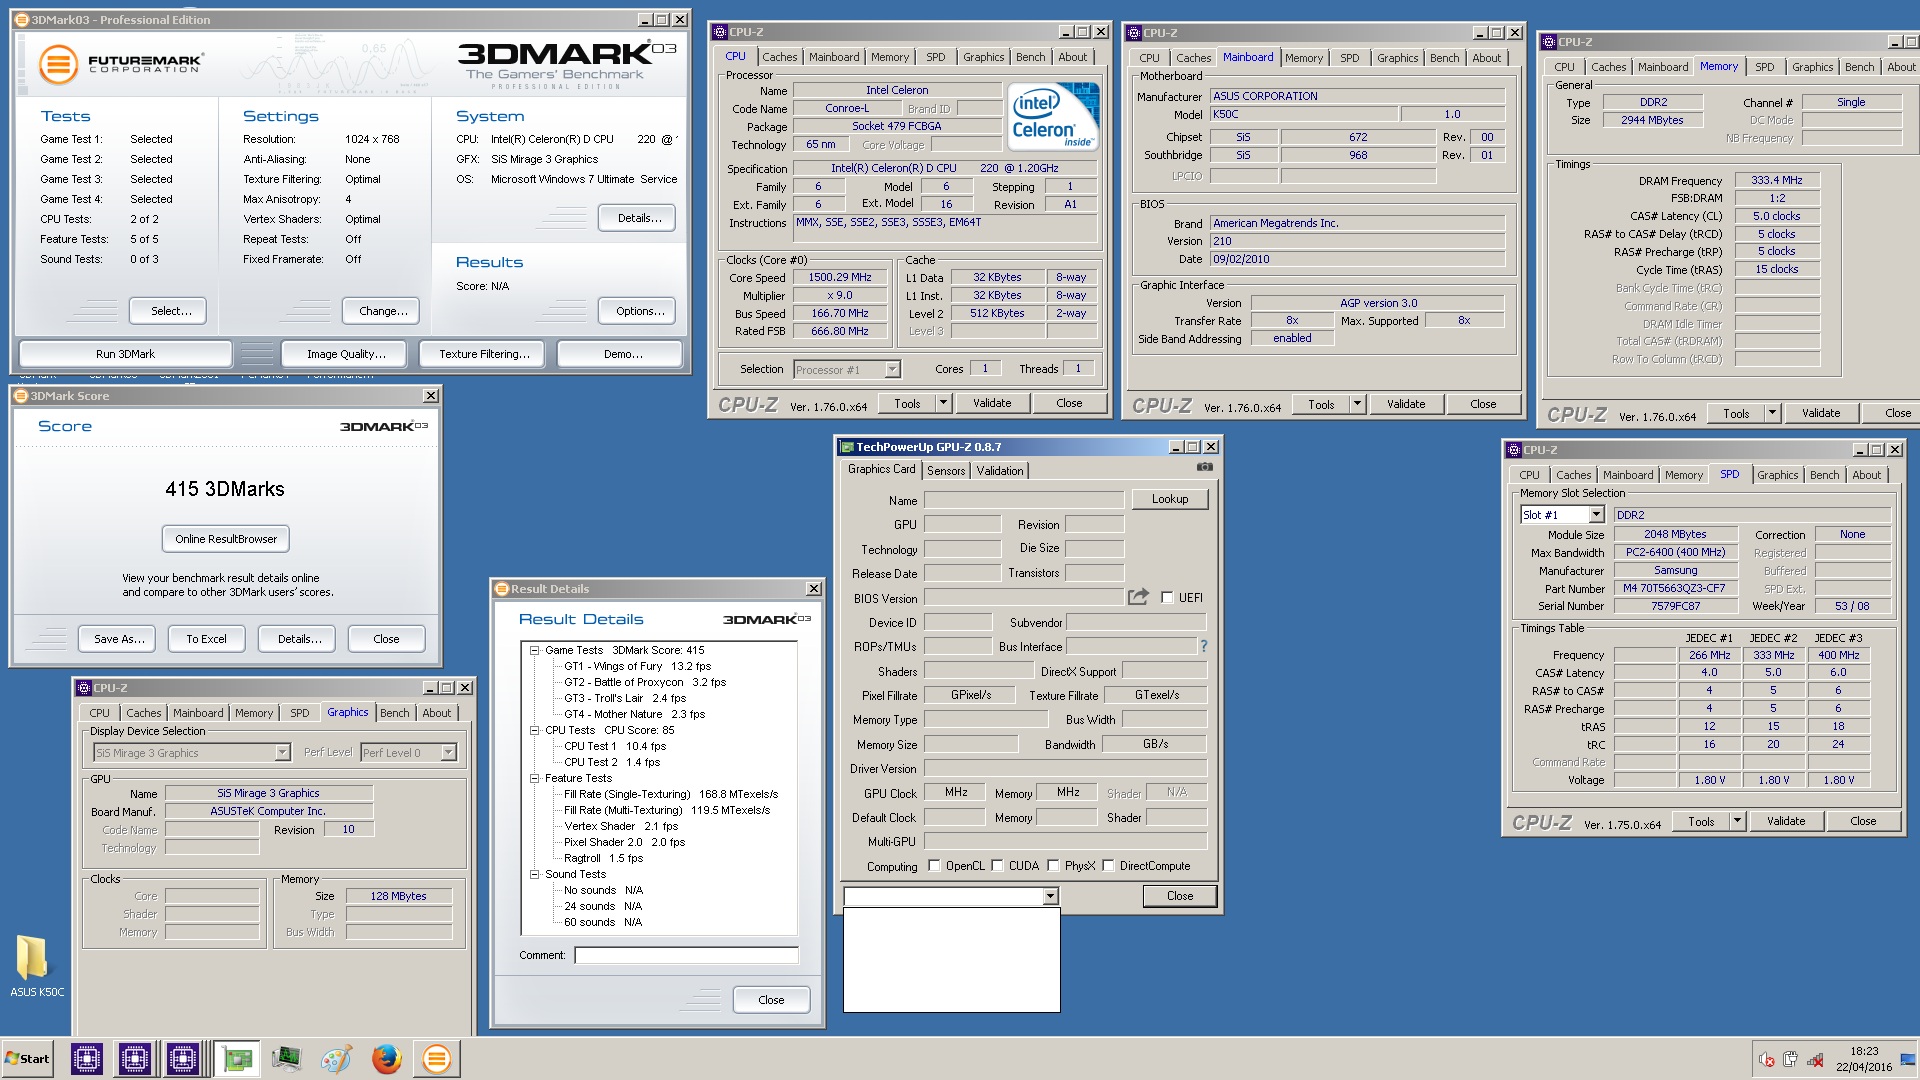Switch to GPU-Z via its taskbar icon
This screenshot has width=1920, height=1080.
[238, 1059]
